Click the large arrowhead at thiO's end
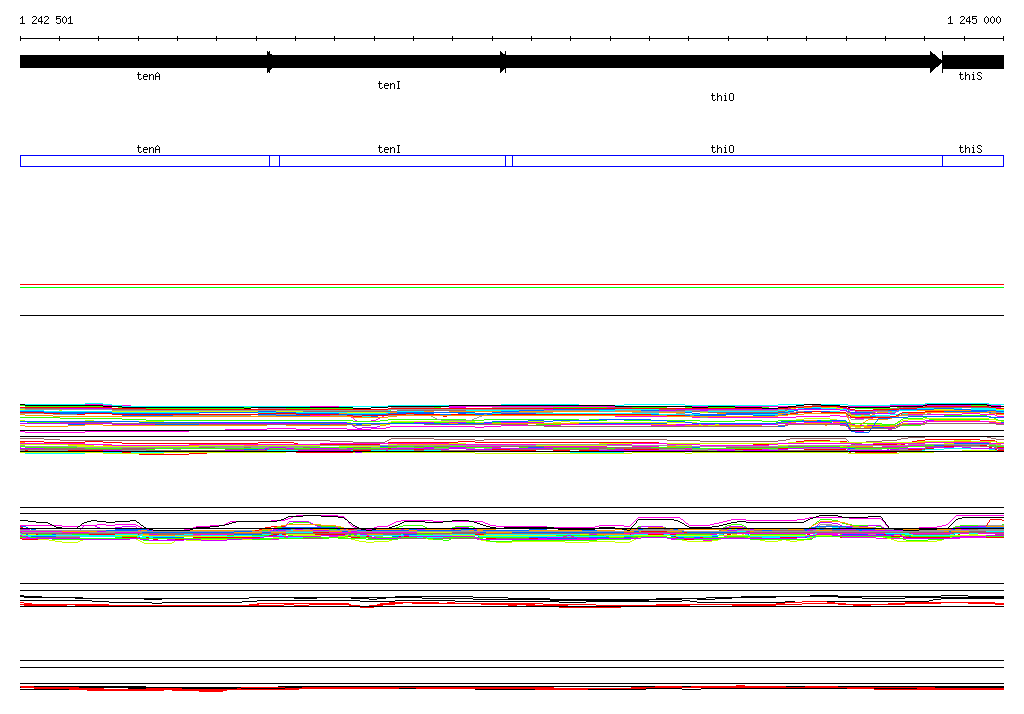Viewport: 1024px width, 714px height. 935,62
